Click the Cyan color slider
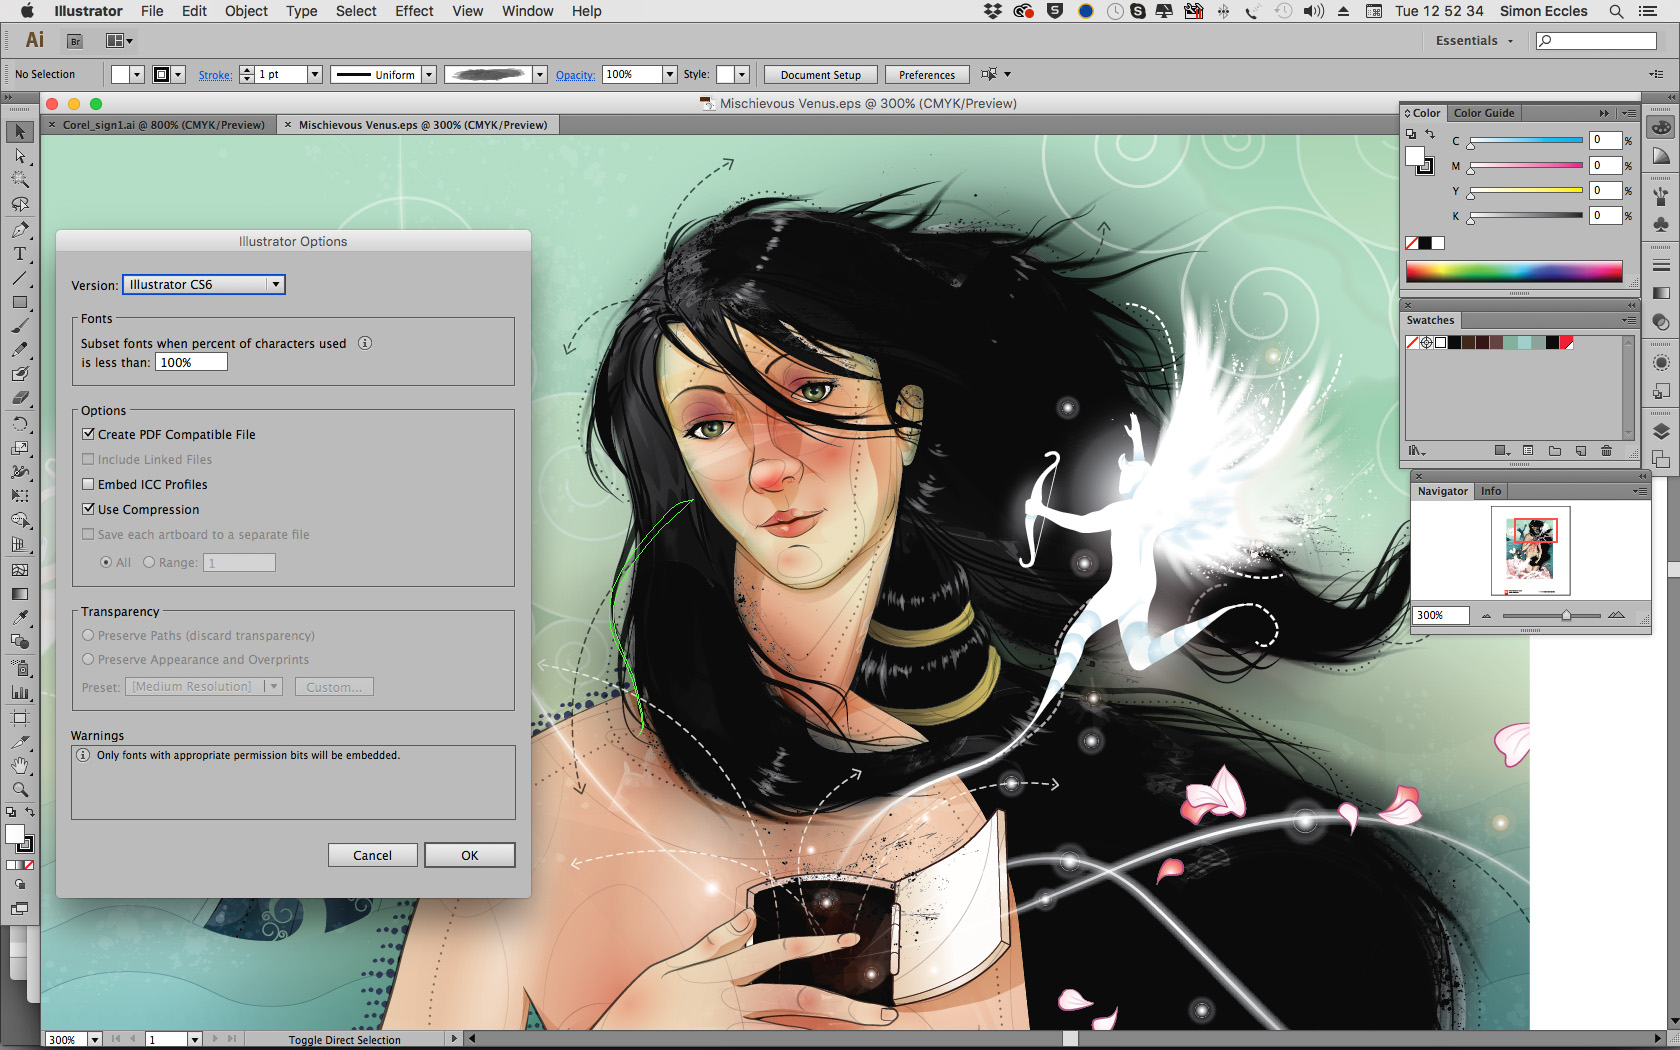The image size is (1680, 1050). point(1526,141)
